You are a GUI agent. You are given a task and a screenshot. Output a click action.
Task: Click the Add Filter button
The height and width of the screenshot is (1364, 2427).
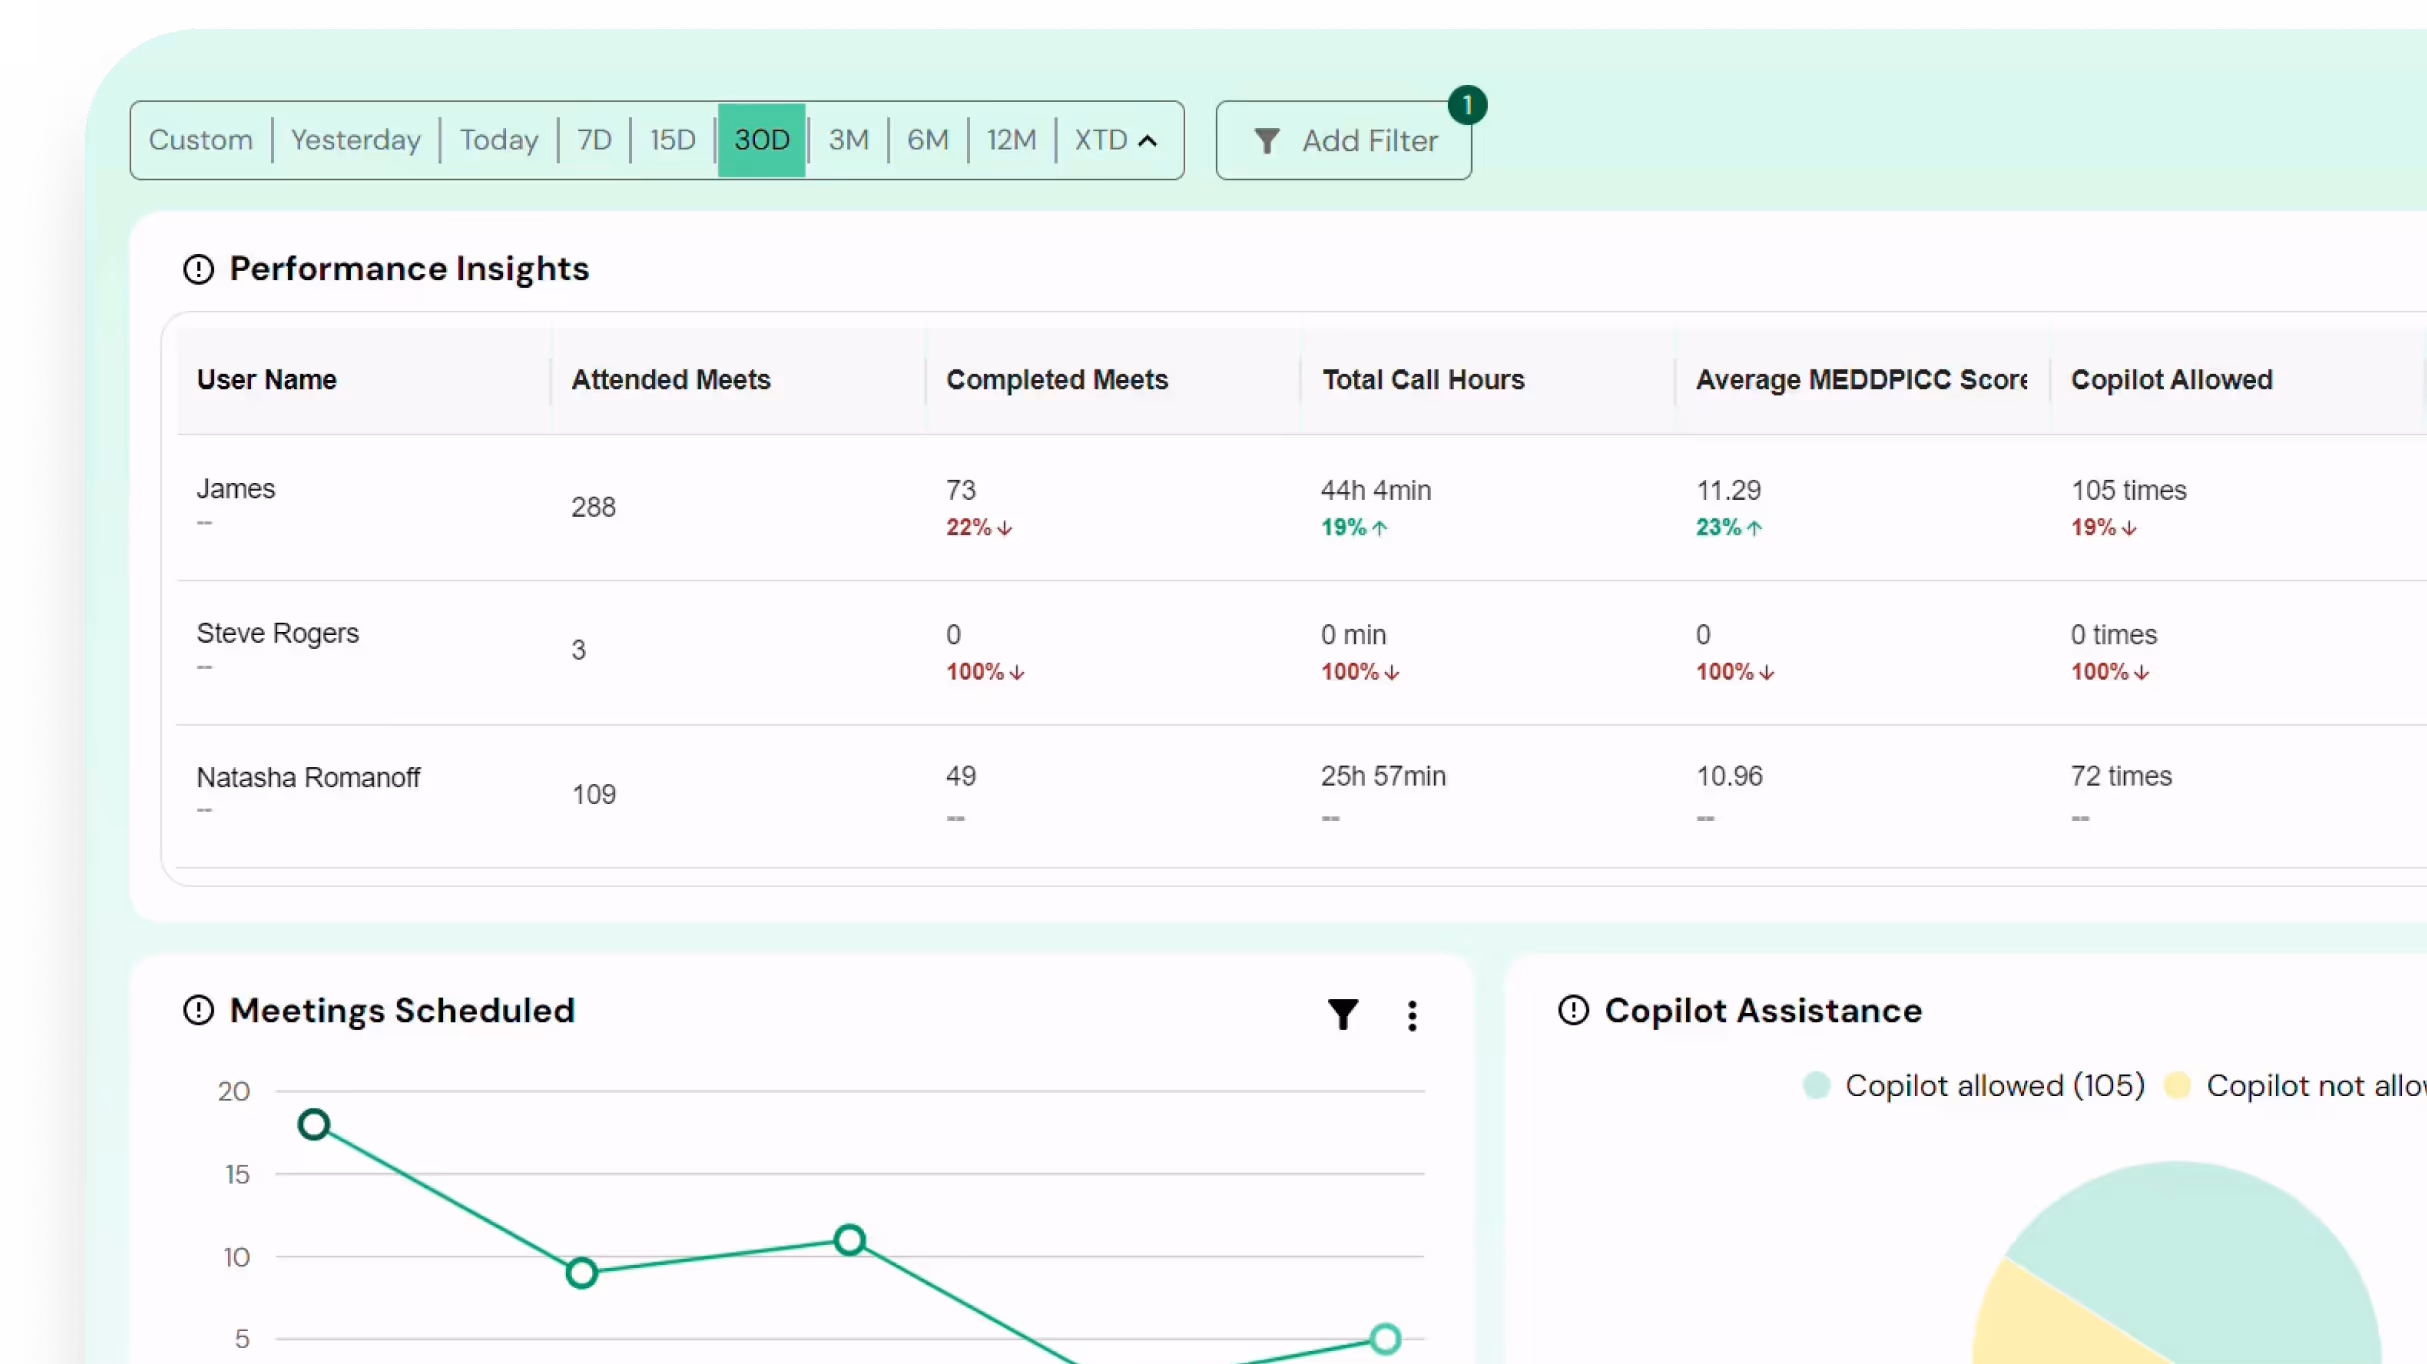[1343, 141]
